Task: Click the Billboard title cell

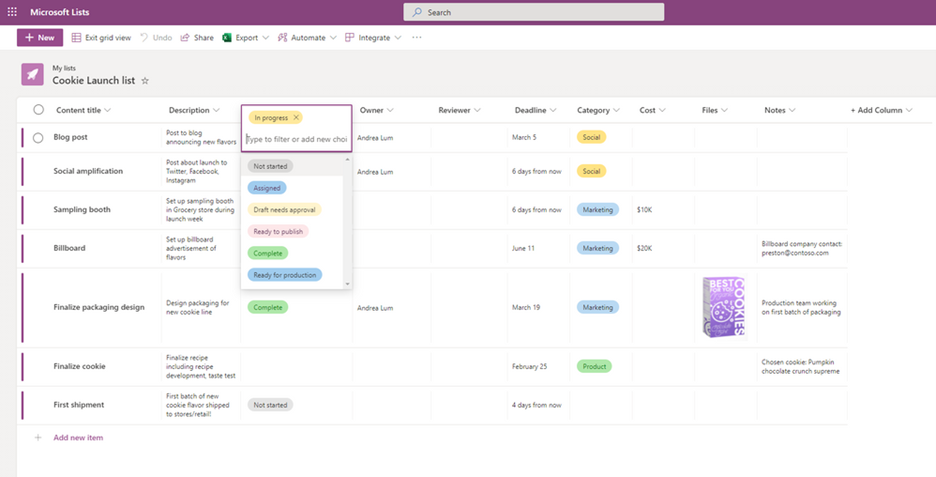Action: pos(69,248)
